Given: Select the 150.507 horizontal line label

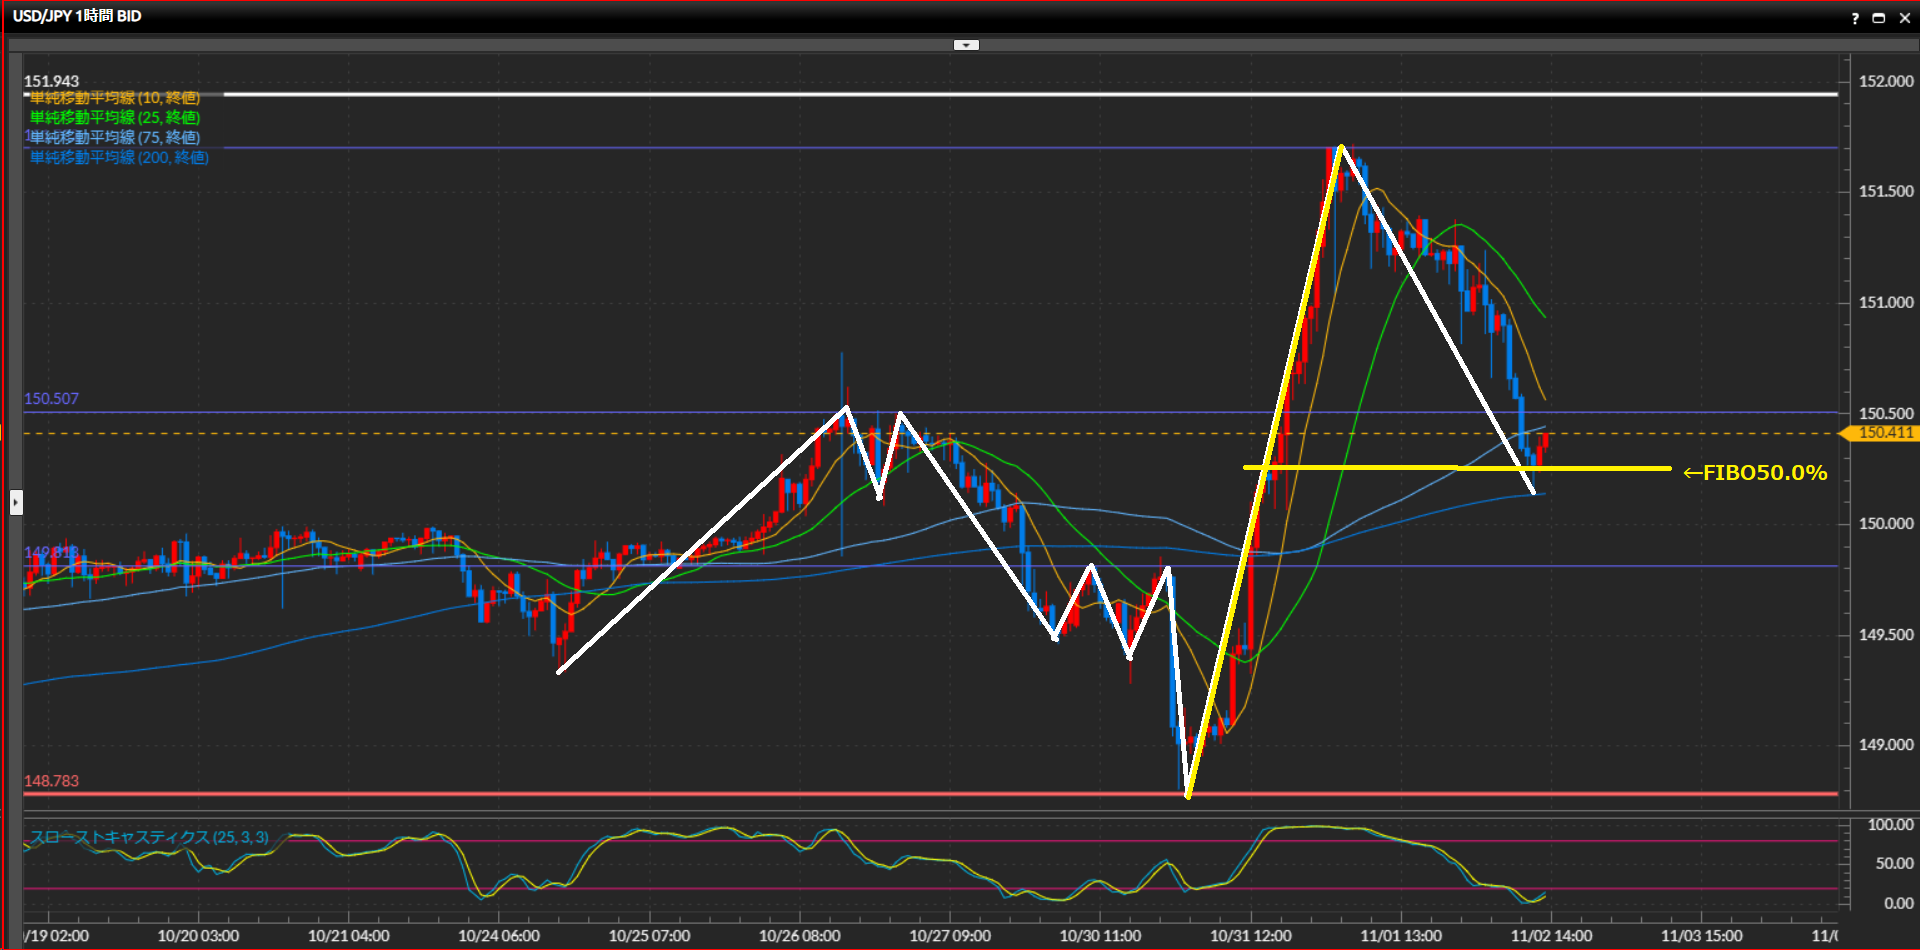Looking at the screenshot, I should click(x=51, y=399).
